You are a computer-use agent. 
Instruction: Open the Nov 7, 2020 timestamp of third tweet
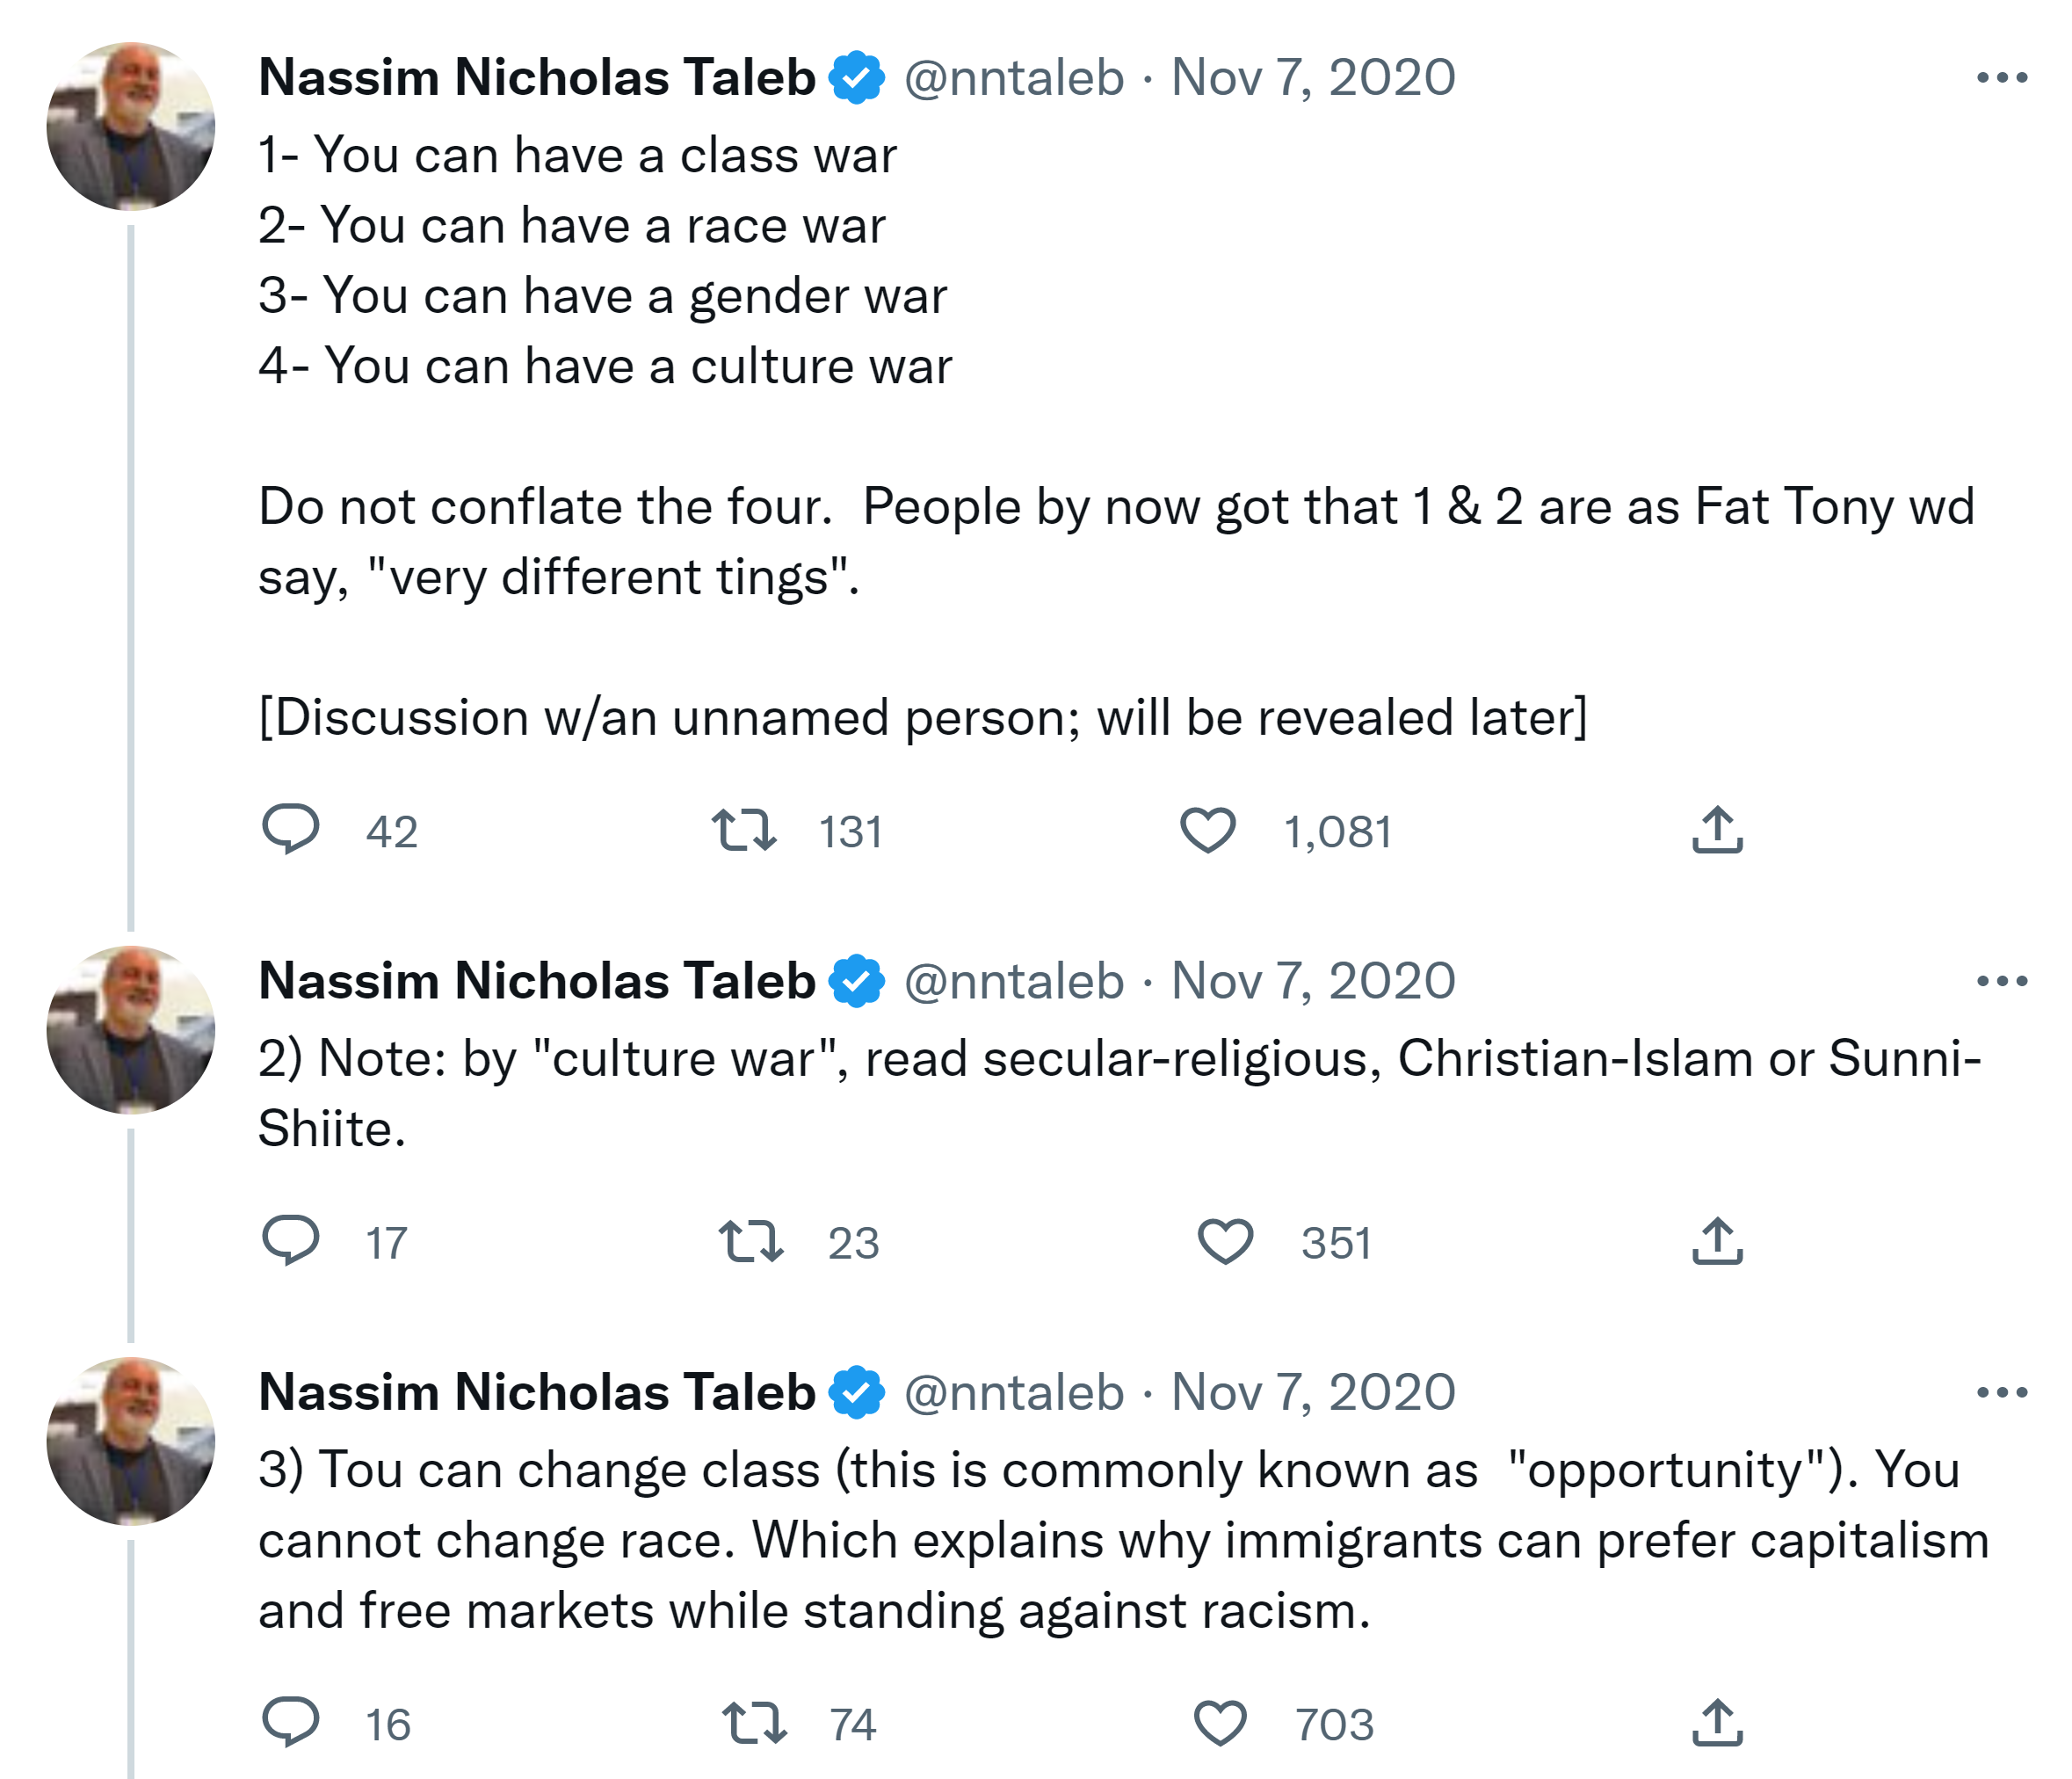[1313, 1392]
